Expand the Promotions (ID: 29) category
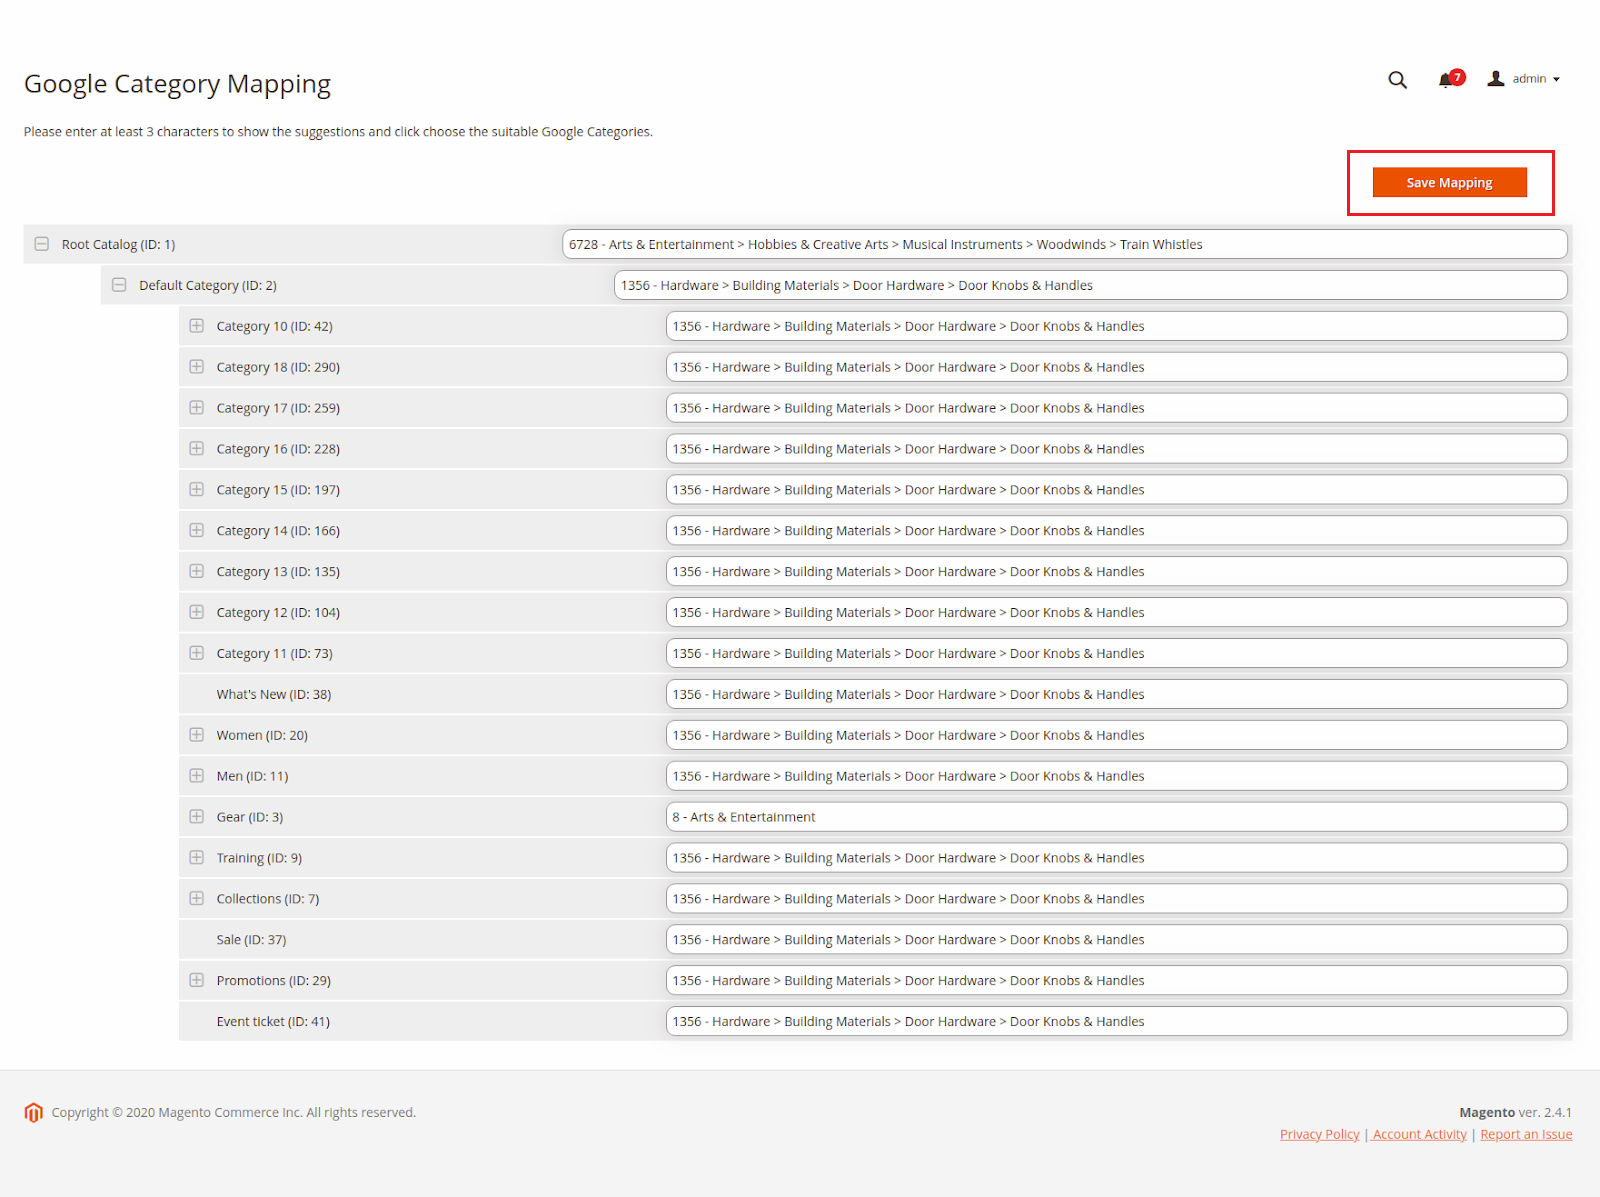Image resolution: width=1600 pixels, height=1197 pixels. click(x=197, y=980)
